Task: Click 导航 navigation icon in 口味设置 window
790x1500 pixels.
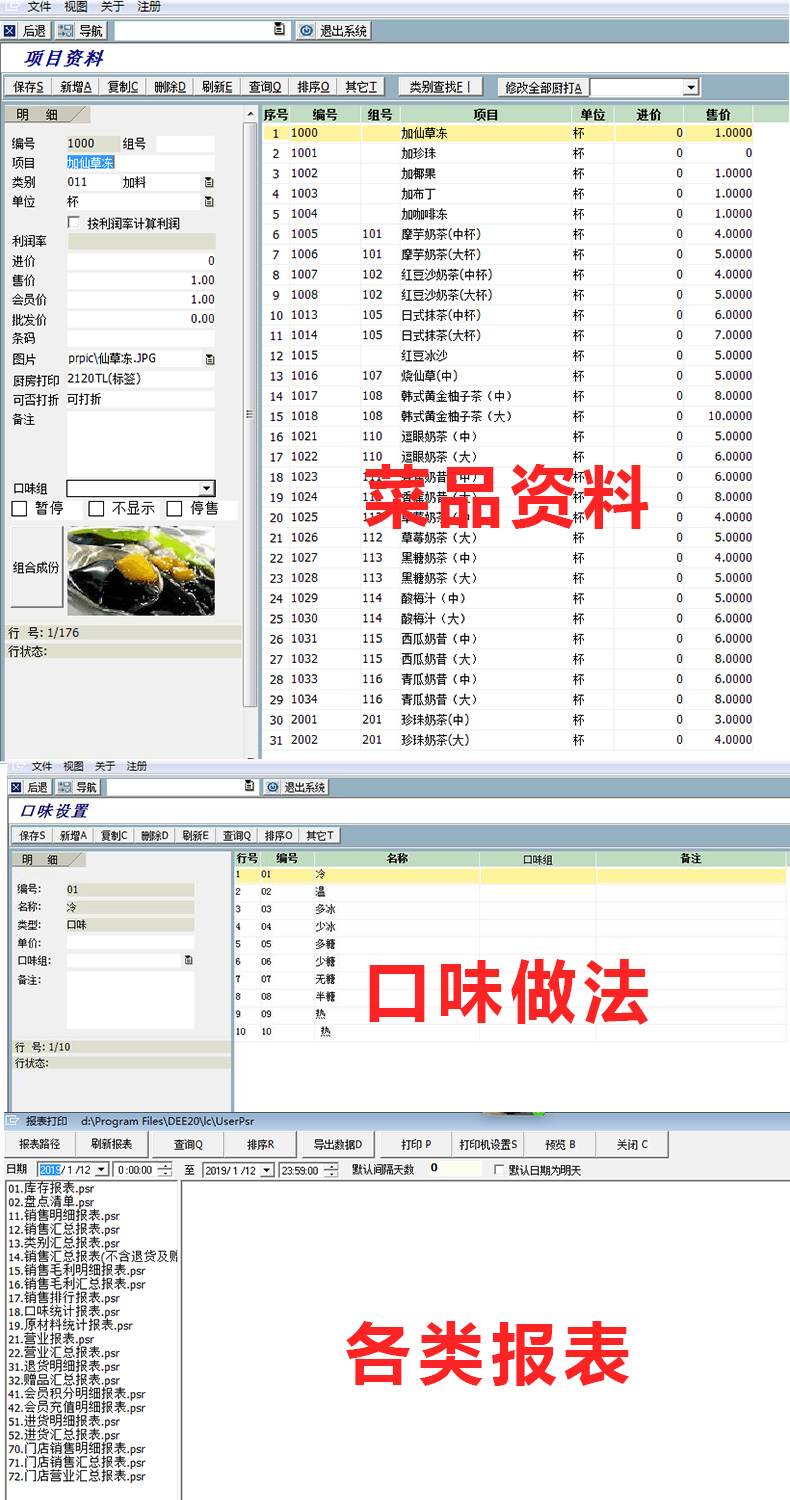Action: click(64, 787)
